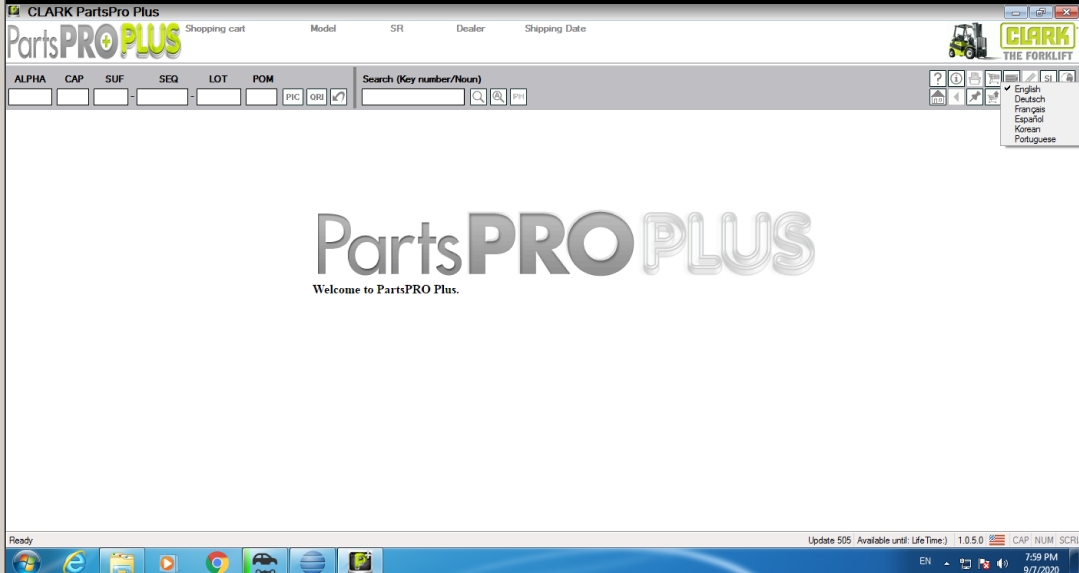Image resolution: width=1079 pixels, height=573 pixels.
Task: Click the volume speaker tray icon
Action: pos(1002,563)
